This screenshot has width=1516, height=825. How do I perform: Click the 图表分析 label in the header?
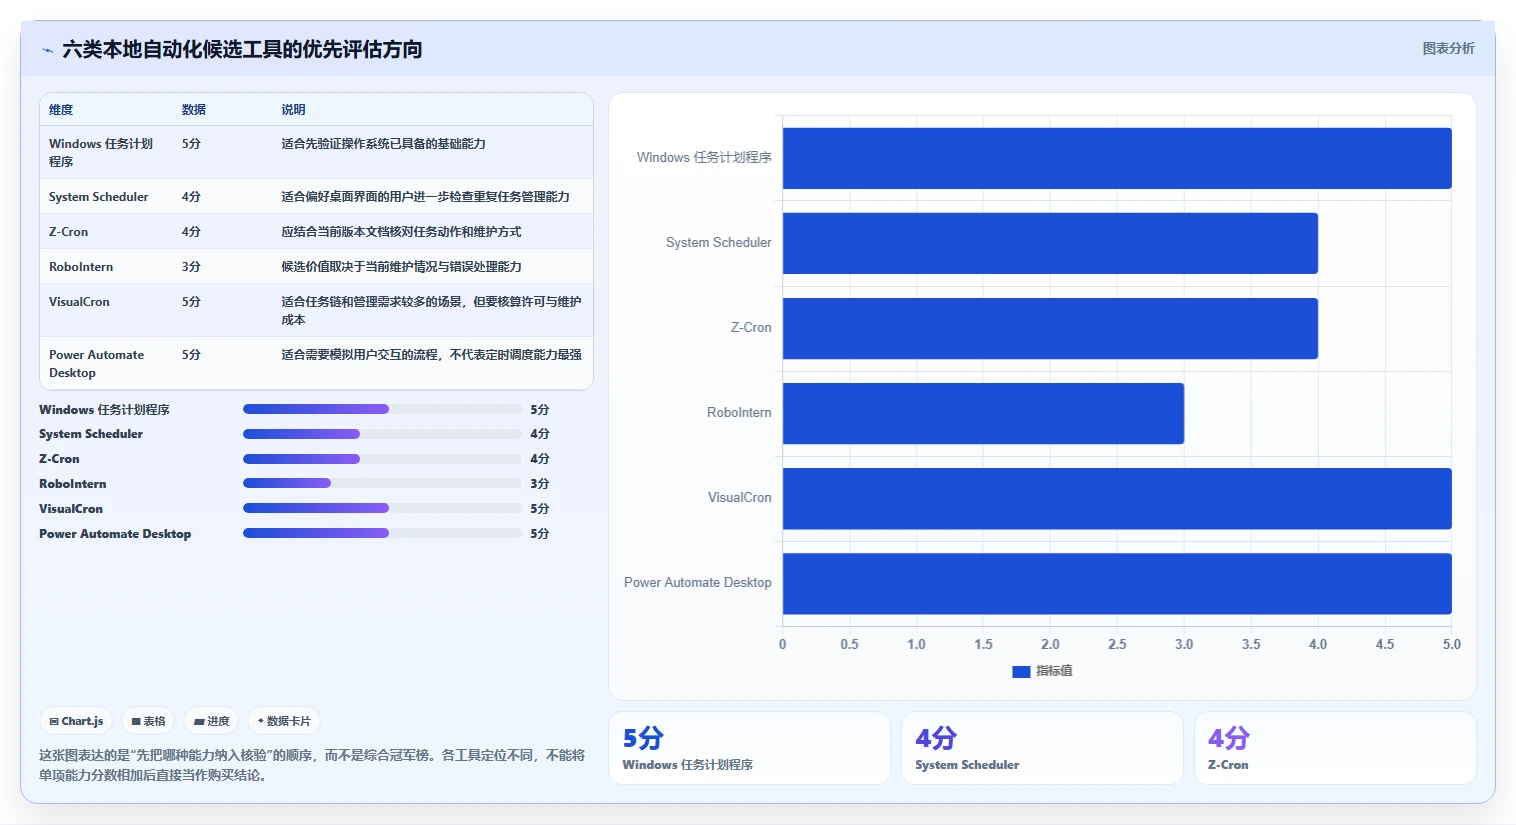coord(1448,48)
